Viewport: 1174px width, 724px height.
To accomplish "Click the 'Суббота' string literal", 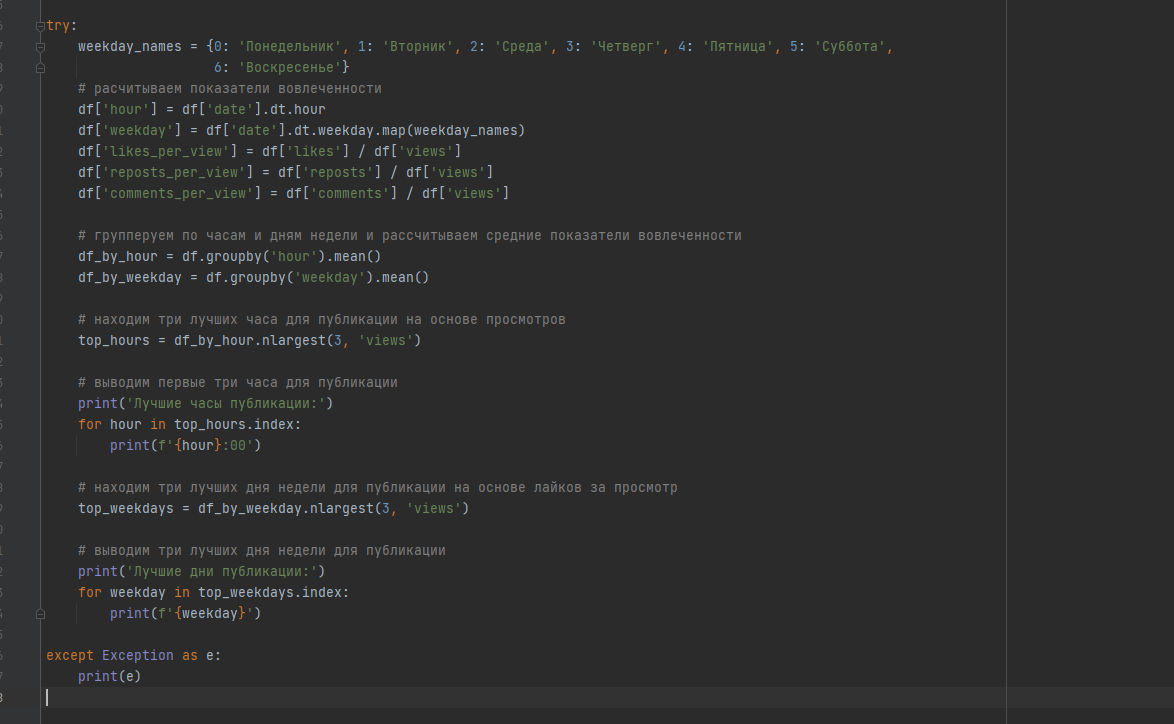I will (x=850, y=47).
